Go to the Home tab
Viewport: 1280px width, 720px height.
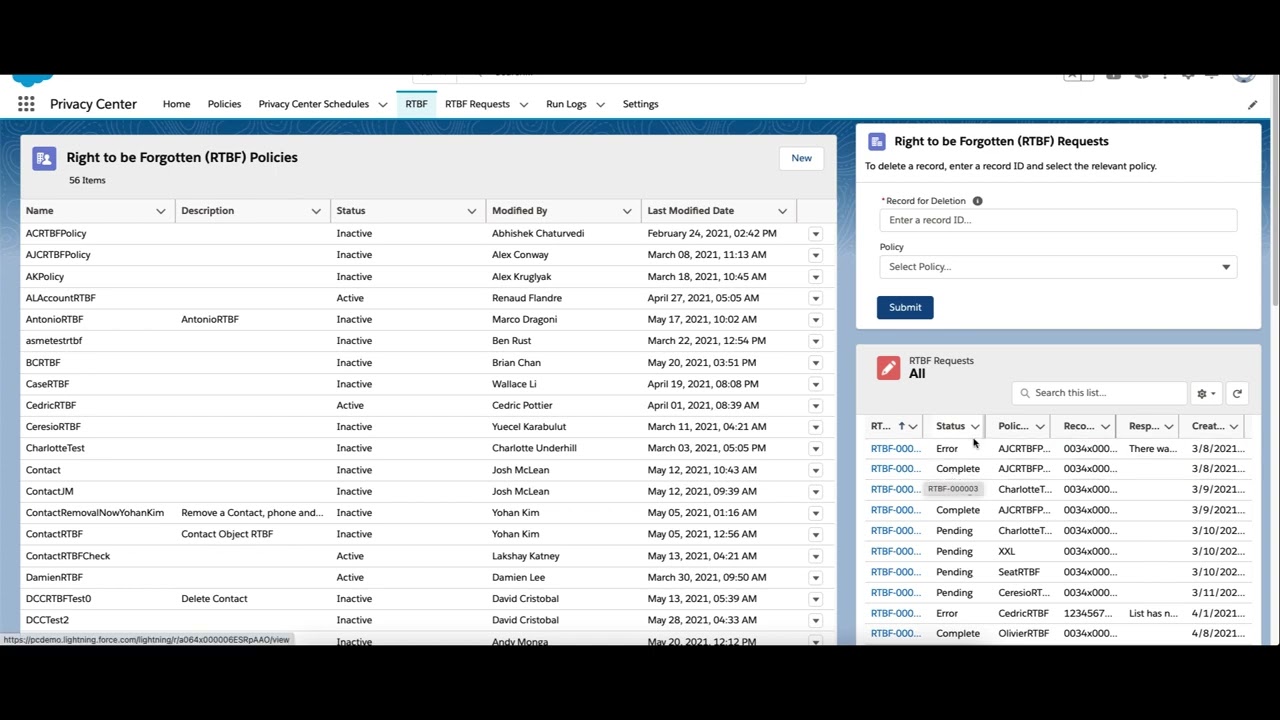click(176, 104)
